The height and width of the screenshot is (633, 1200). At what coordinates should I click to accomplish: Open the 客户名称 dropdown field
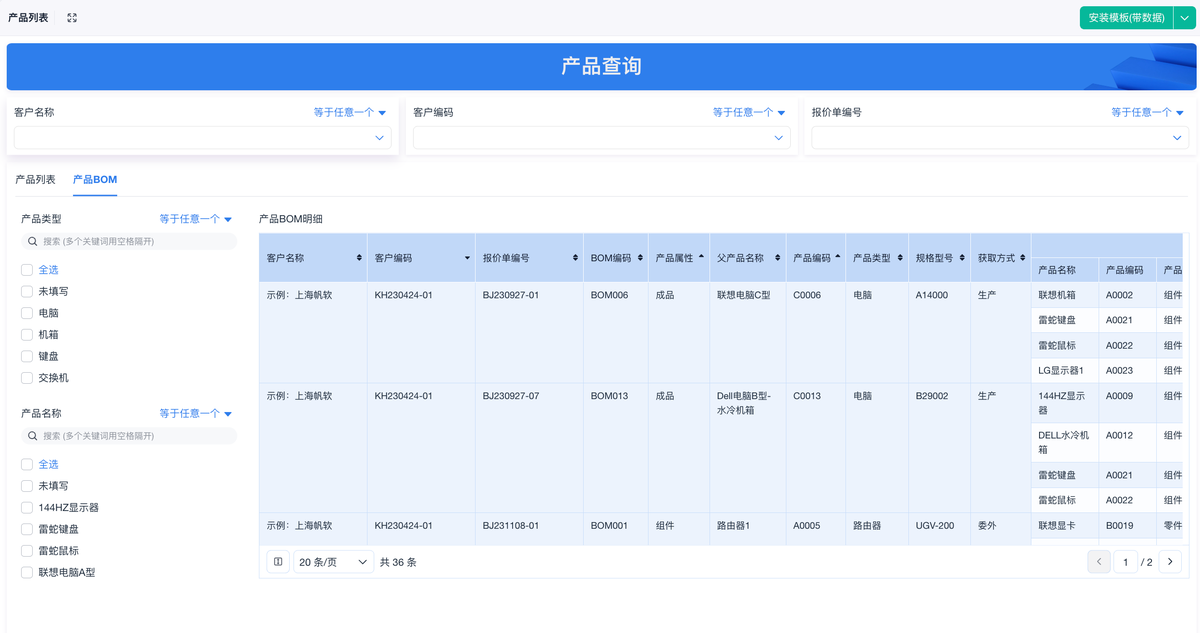pyautogui.click(x=202, y=138)
